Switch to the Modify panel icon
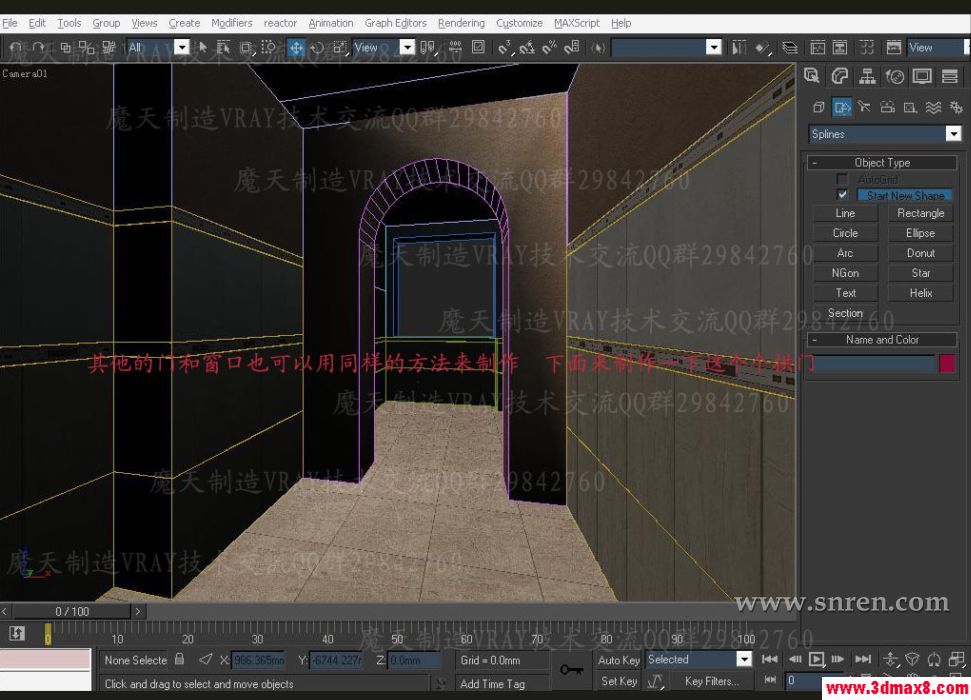Screen dimensions: 971x700 coord(838,77)
